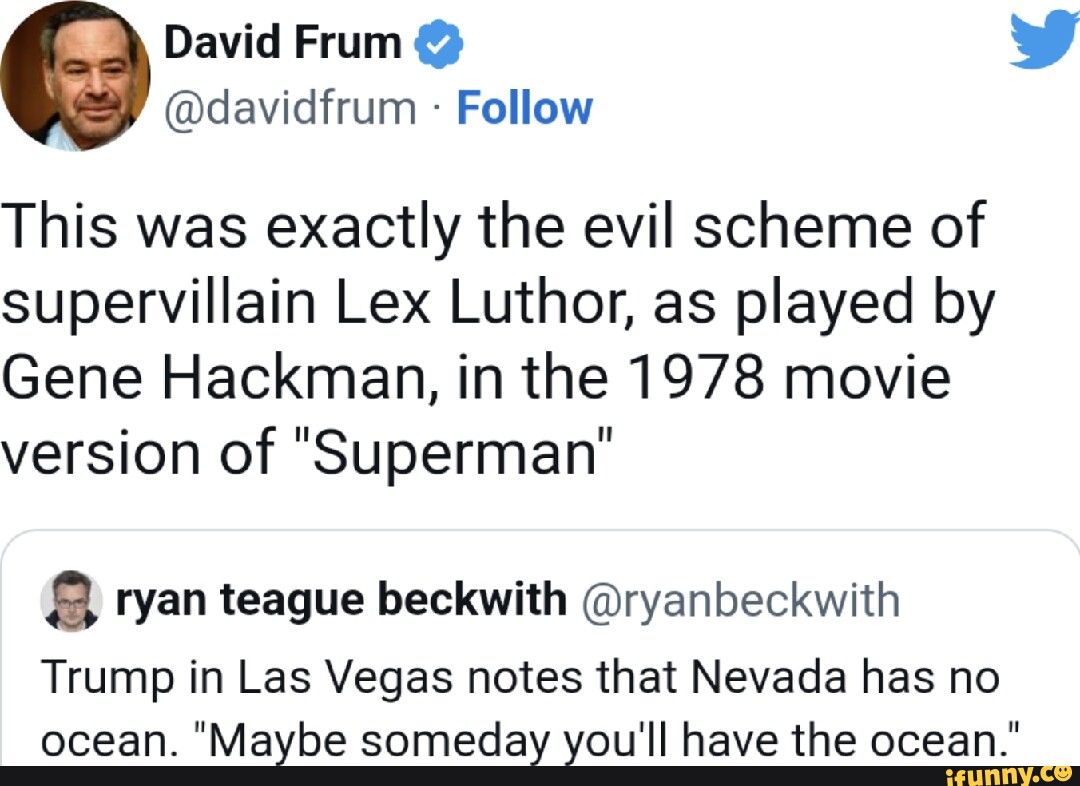Click the @davidfrum handle

[x=289, y=108]
